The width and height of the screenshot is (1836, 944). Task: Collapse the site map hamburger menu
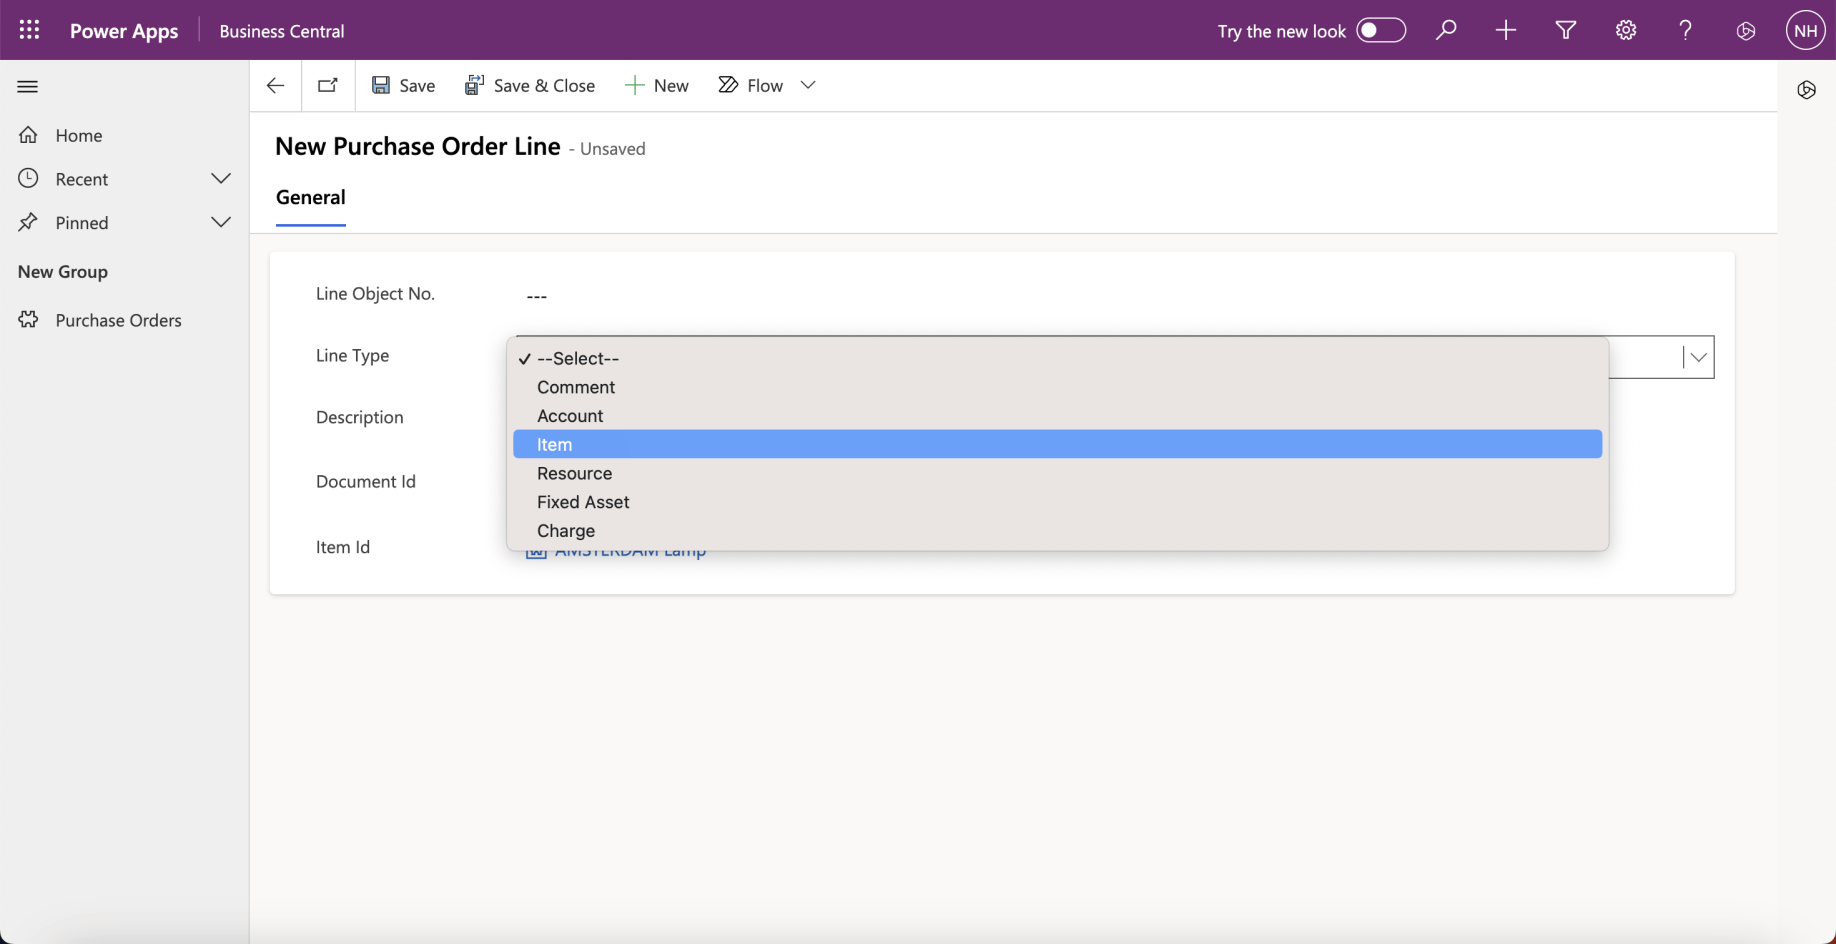28,86
